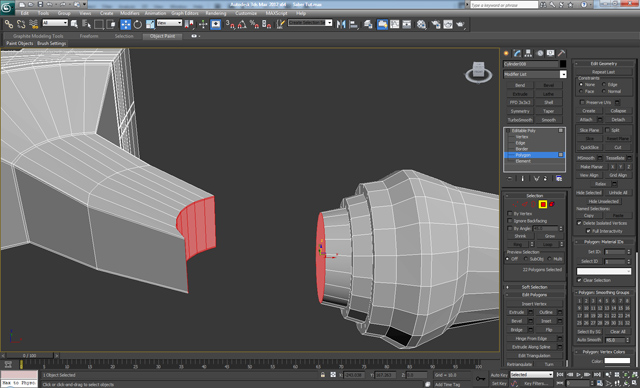Open the Graph Editors menu
Viewport: 640px width, 388px height.
click(184, 13)
